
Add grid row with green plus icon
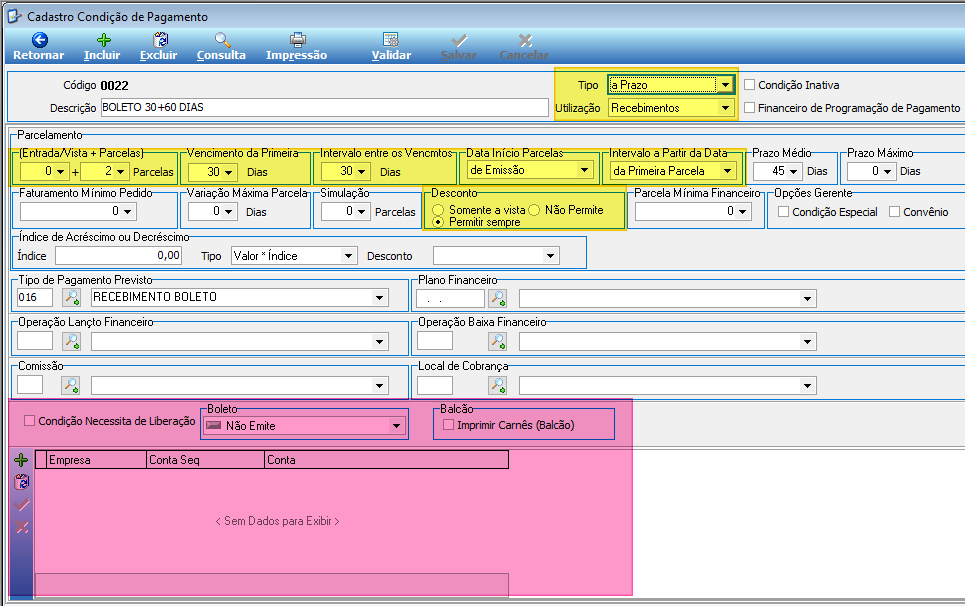(22, 460)
